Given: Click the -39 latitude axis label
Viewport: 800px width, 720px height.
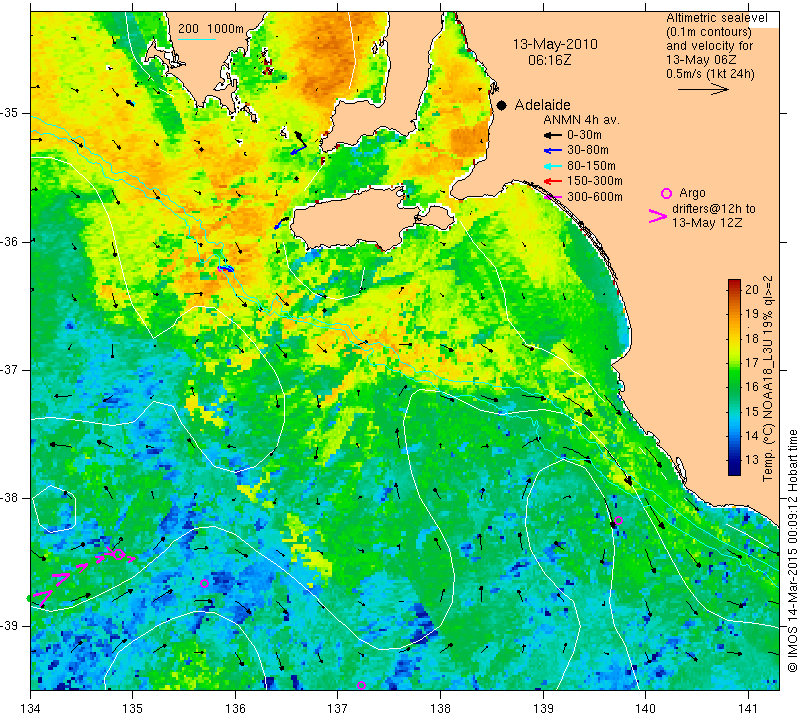Looking at the screenshot, I should pyautogui.click(x=10, y=626).
